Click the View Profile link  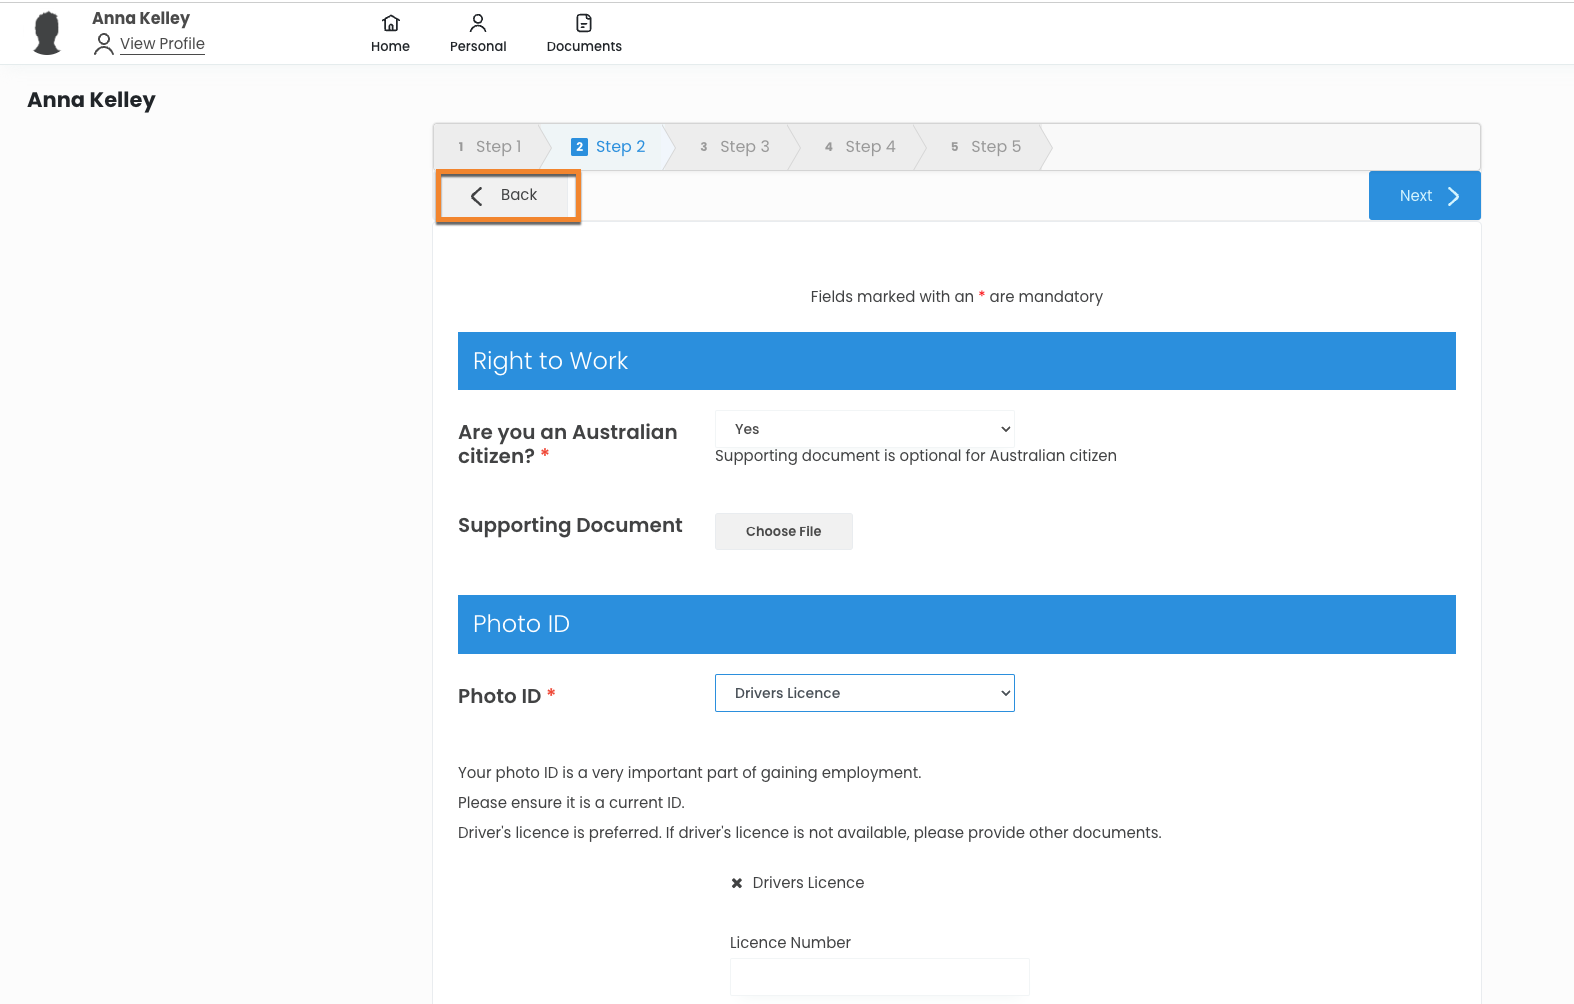pyautogui.click(x=162, y=44)
